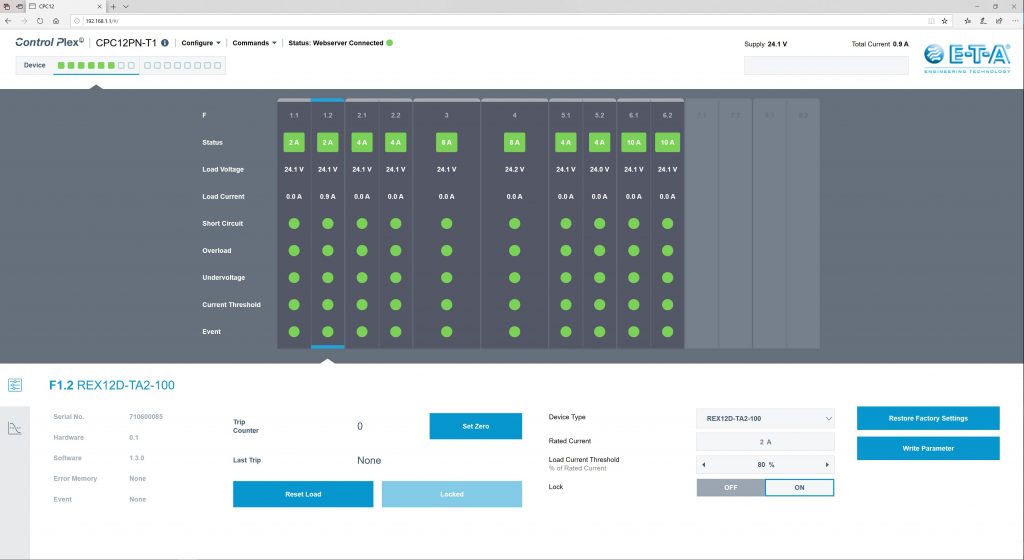Viewport: 1024px width, 560px height.
Task: Click the browser home icon
Action: pyautogui.click(x=55, y=20)
